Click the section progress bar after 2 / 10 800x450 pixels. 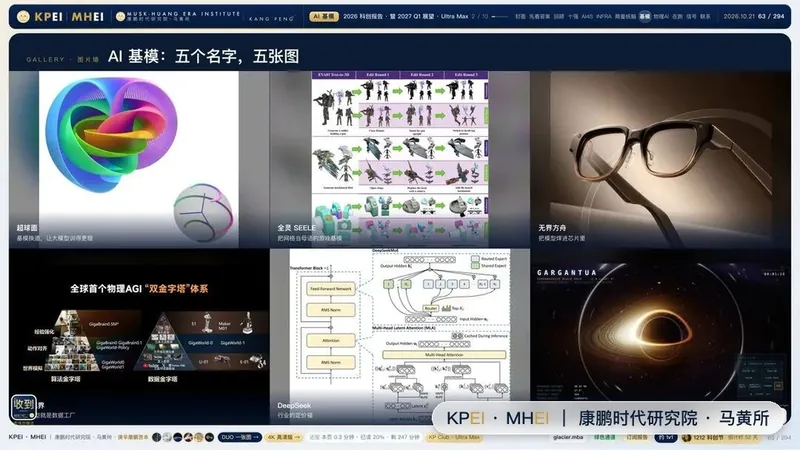pyautogui.click(x=499, y=16)
